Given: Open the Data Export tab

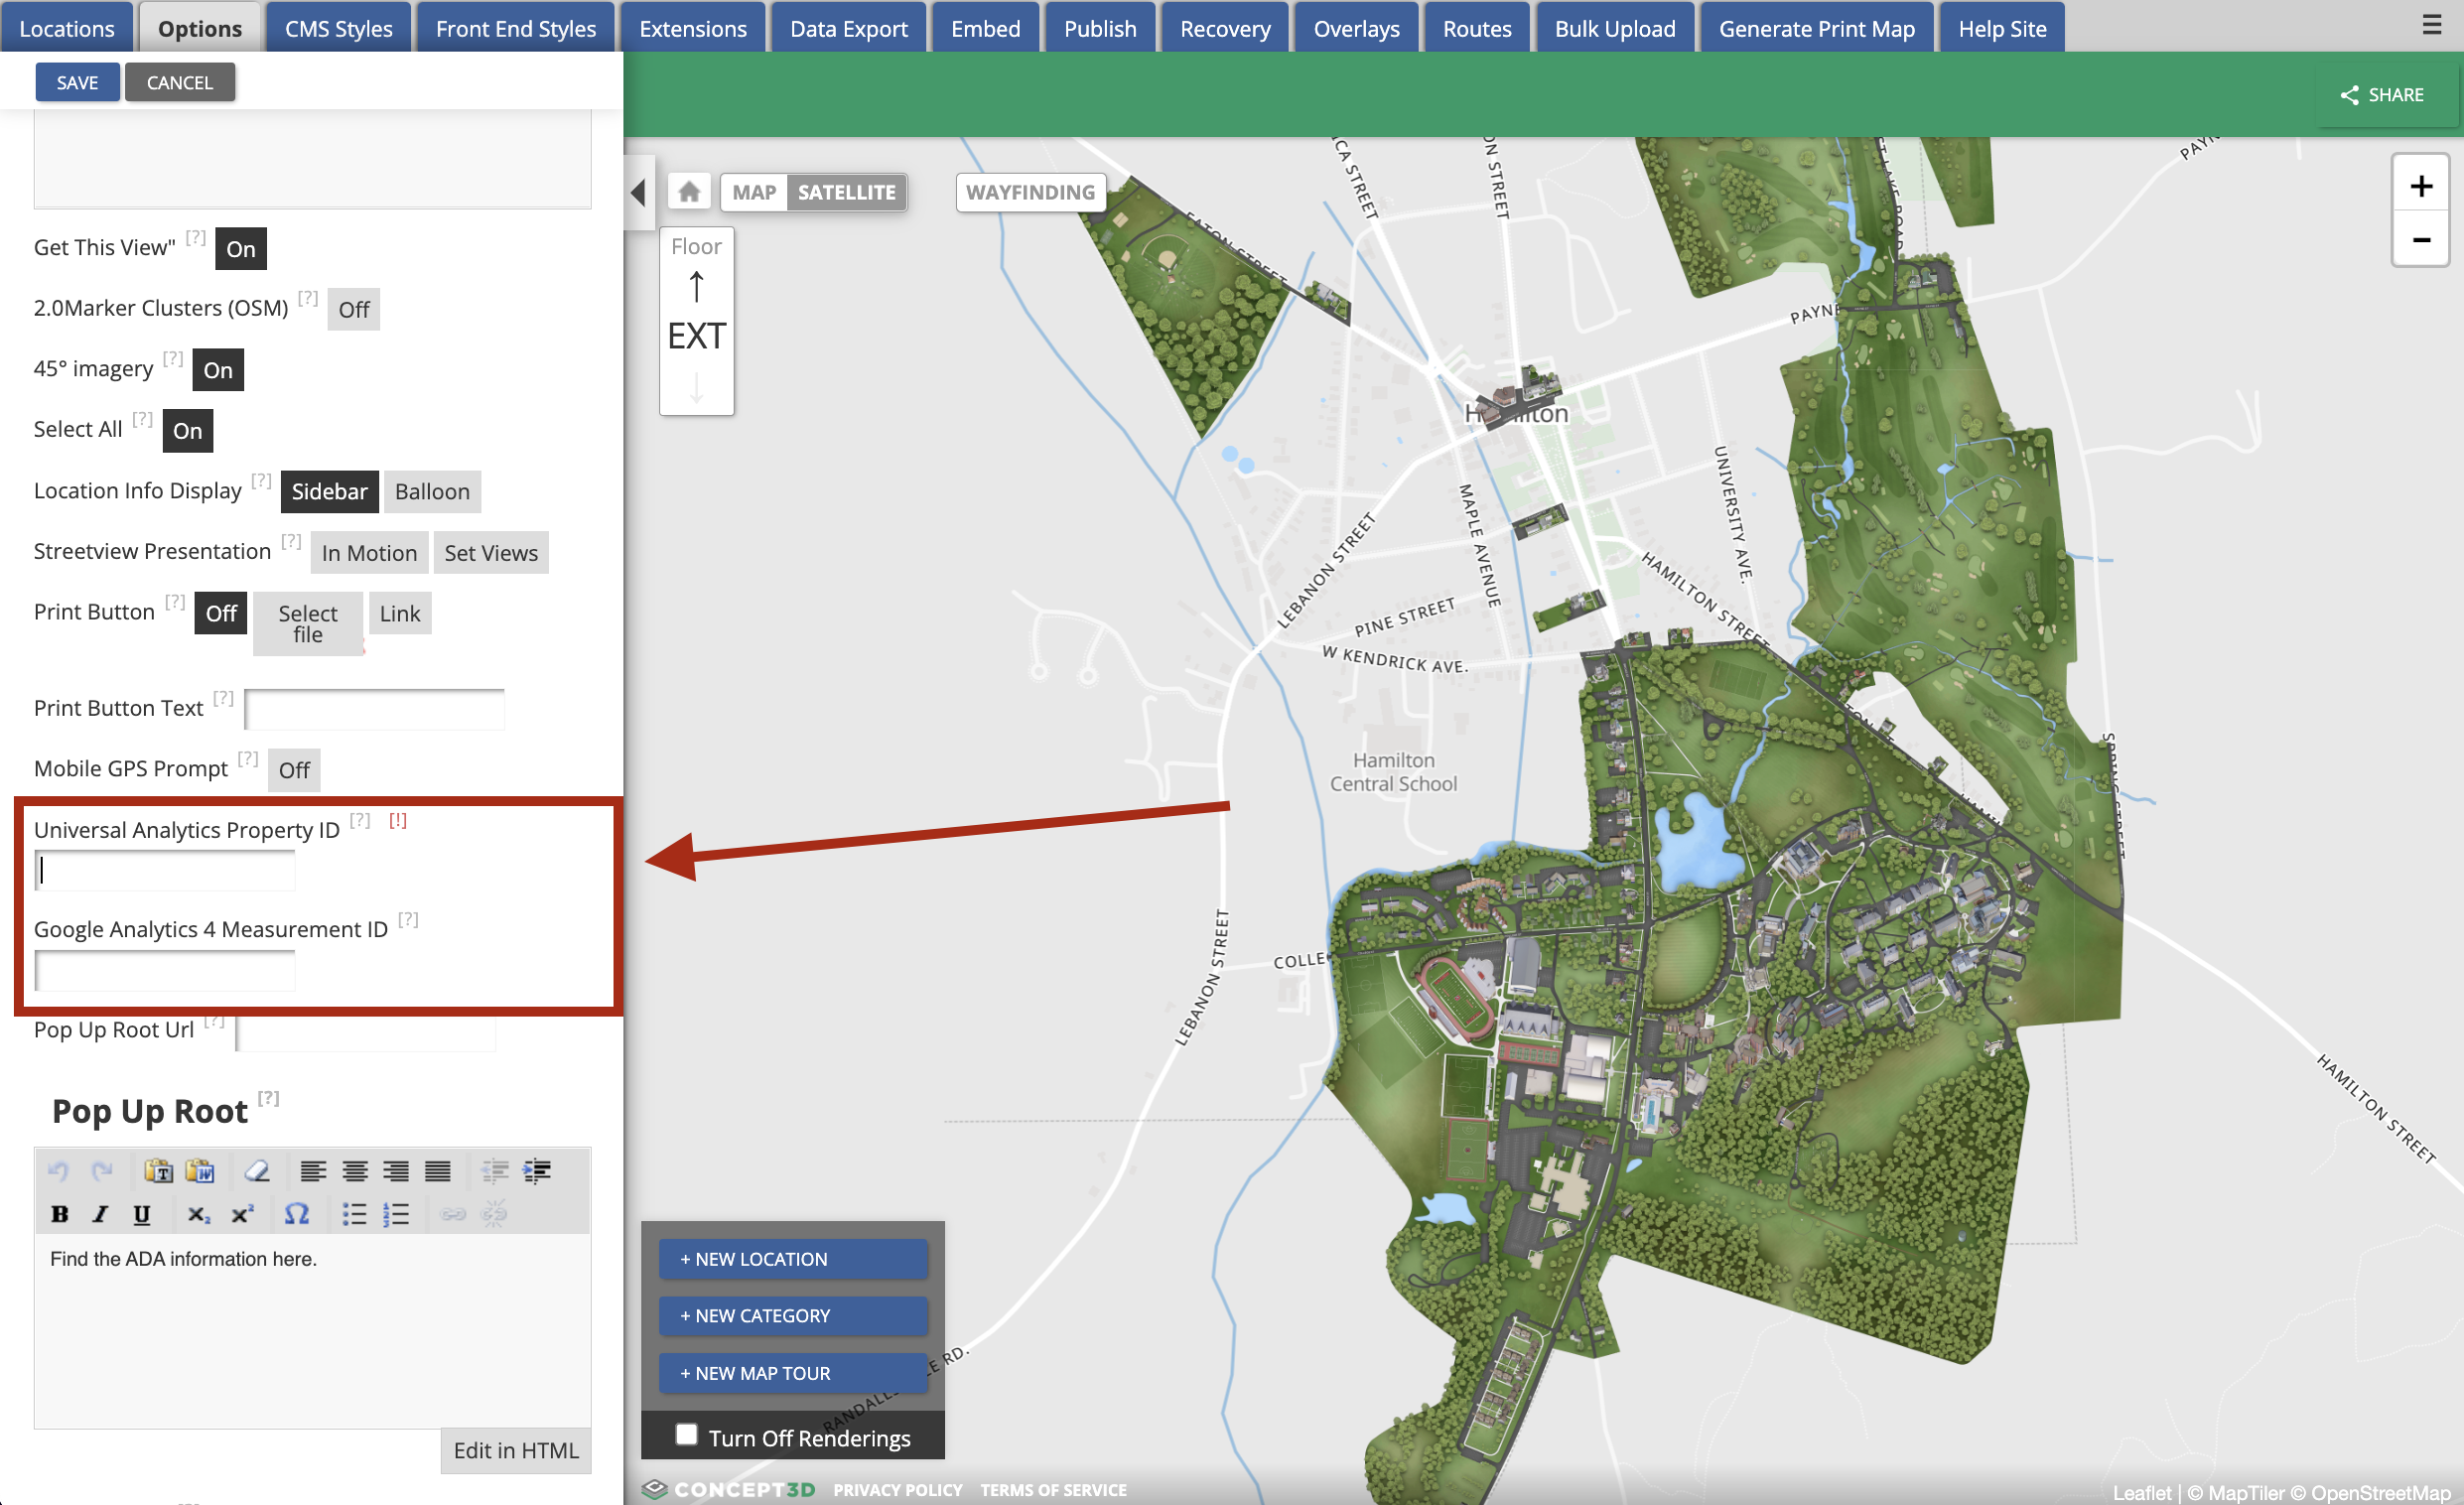Looking at the screenshot, I should pyautogui.click(x=849, y=28).
